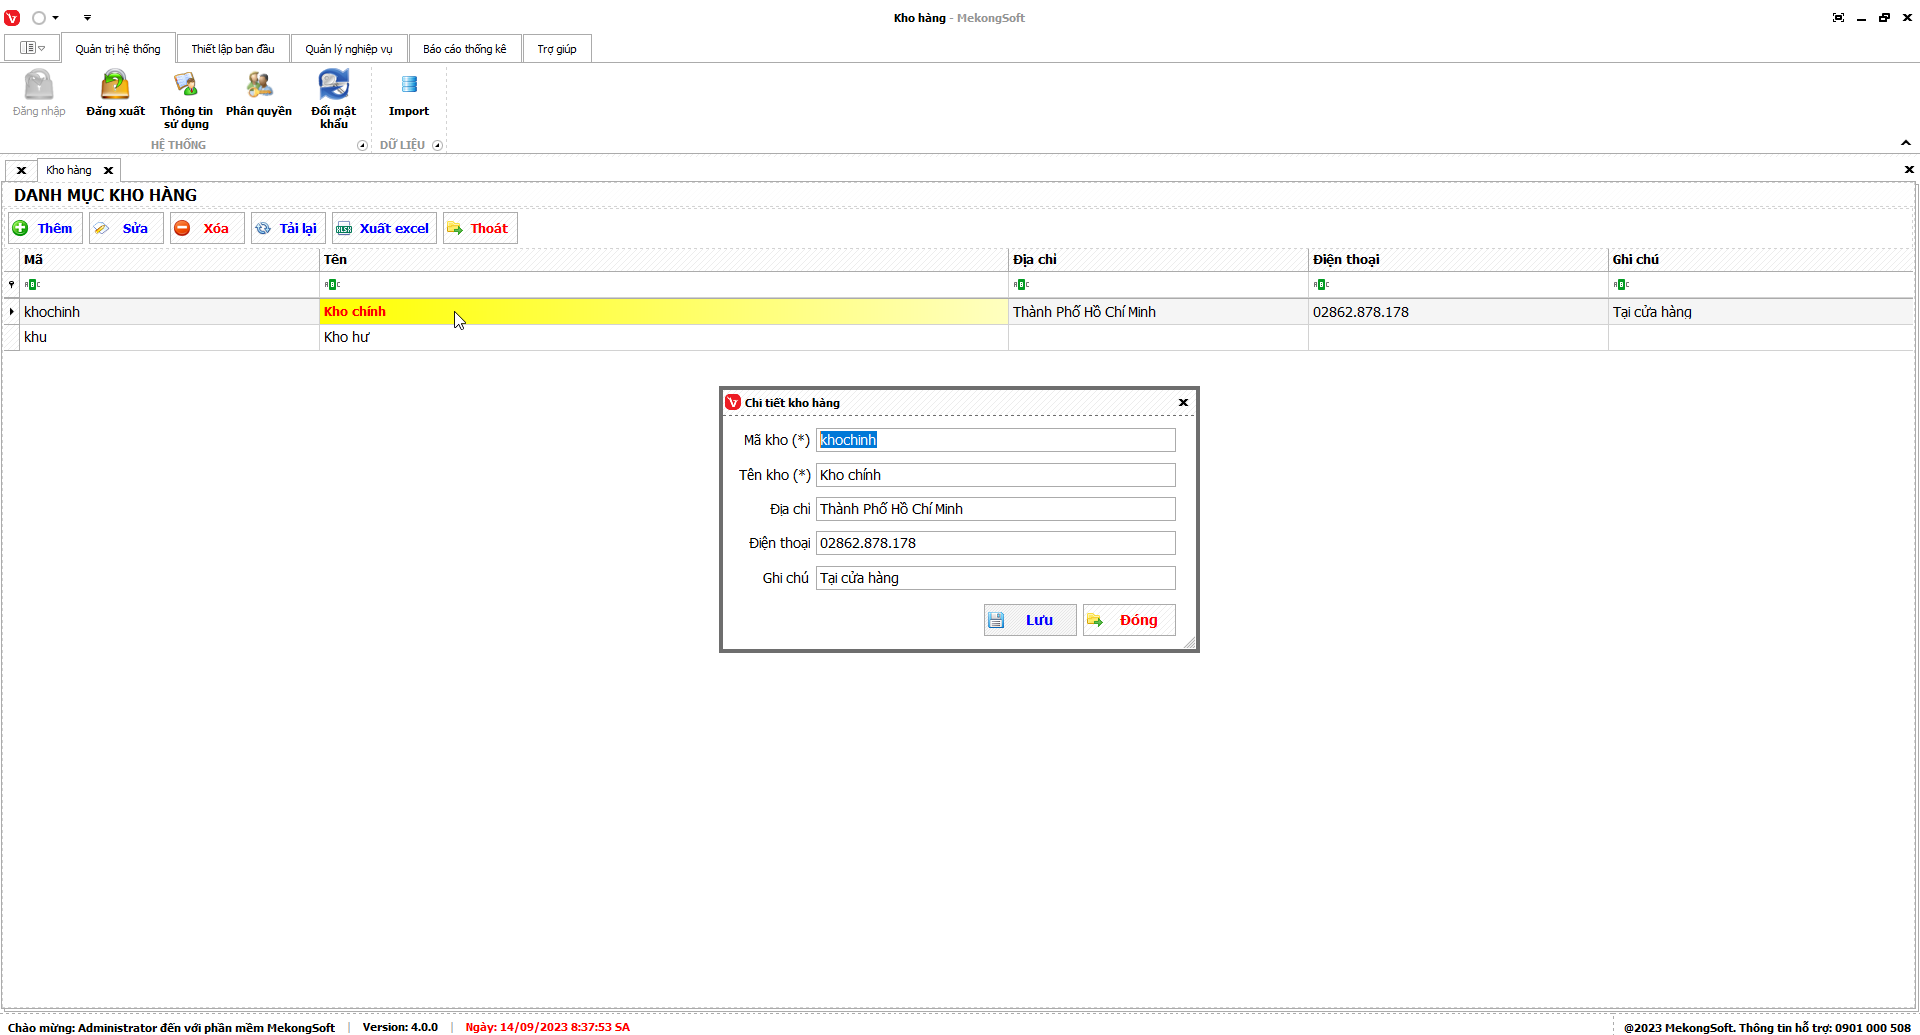Open Thông tin sử dụng in the ribbon

click(186, 99)
